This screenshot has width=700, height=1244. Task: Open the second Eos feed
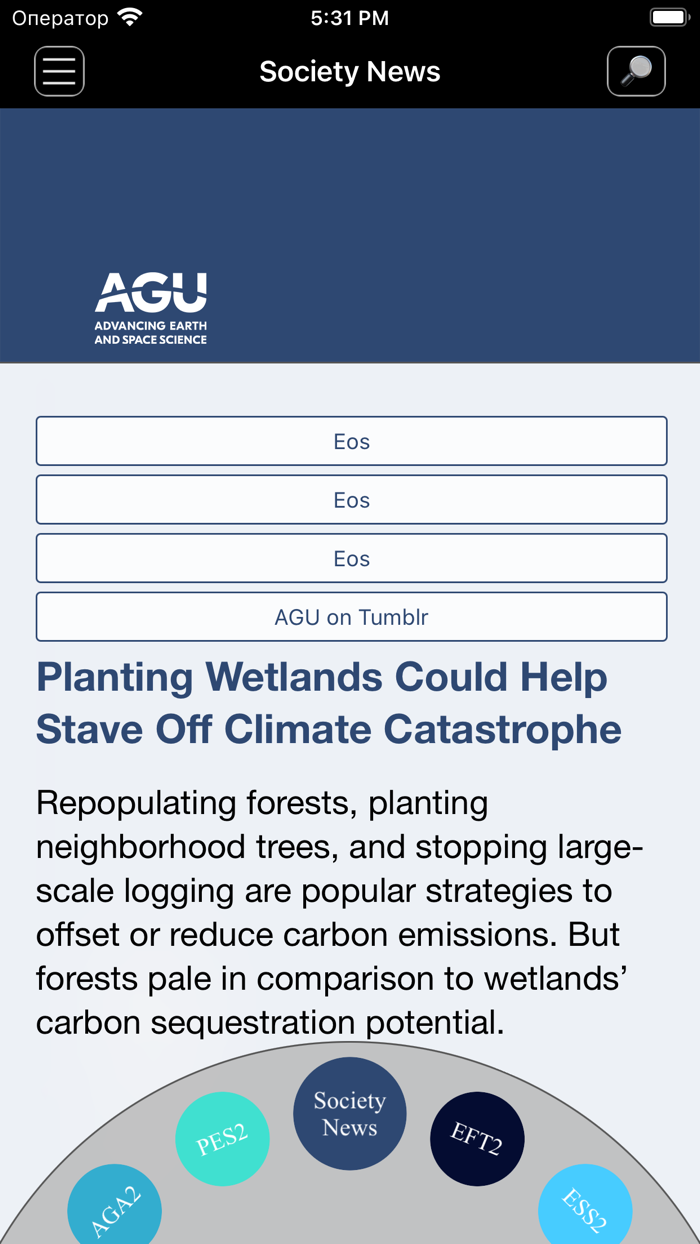tap(351, 499)
